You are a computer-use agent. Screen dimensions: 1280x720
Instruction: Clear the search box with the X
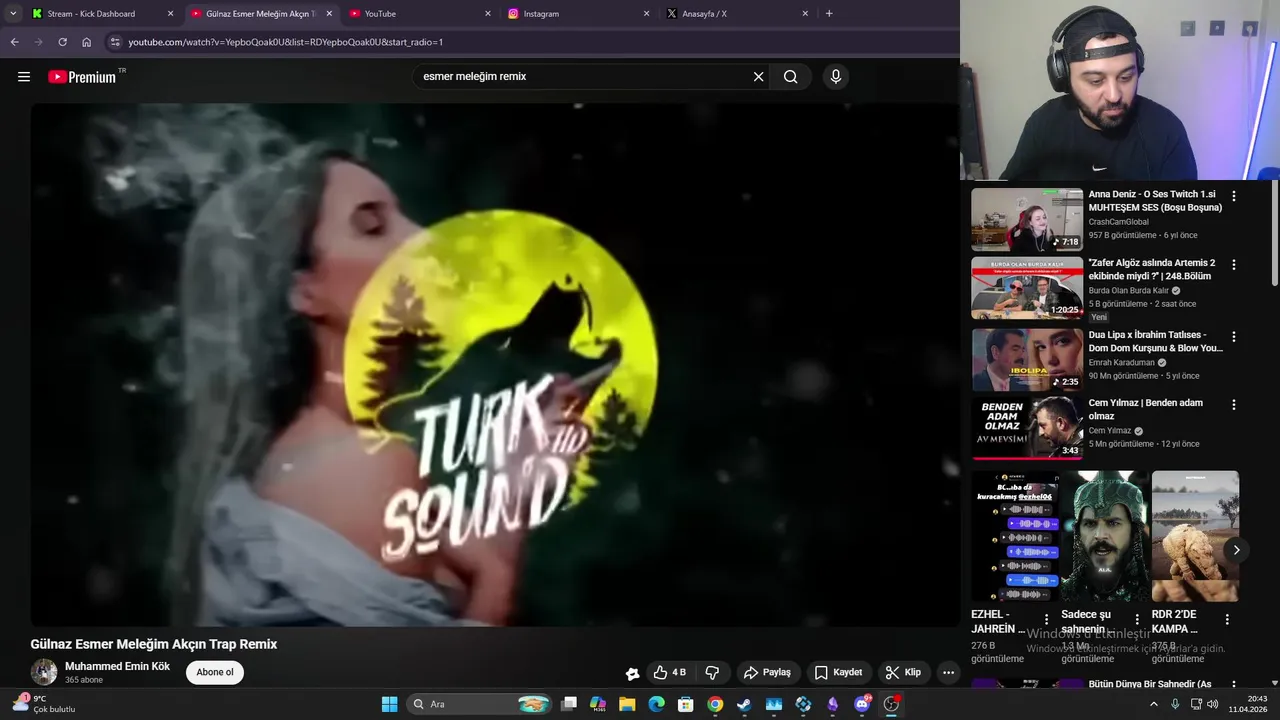pyautogui.click(x=758, y=77)
